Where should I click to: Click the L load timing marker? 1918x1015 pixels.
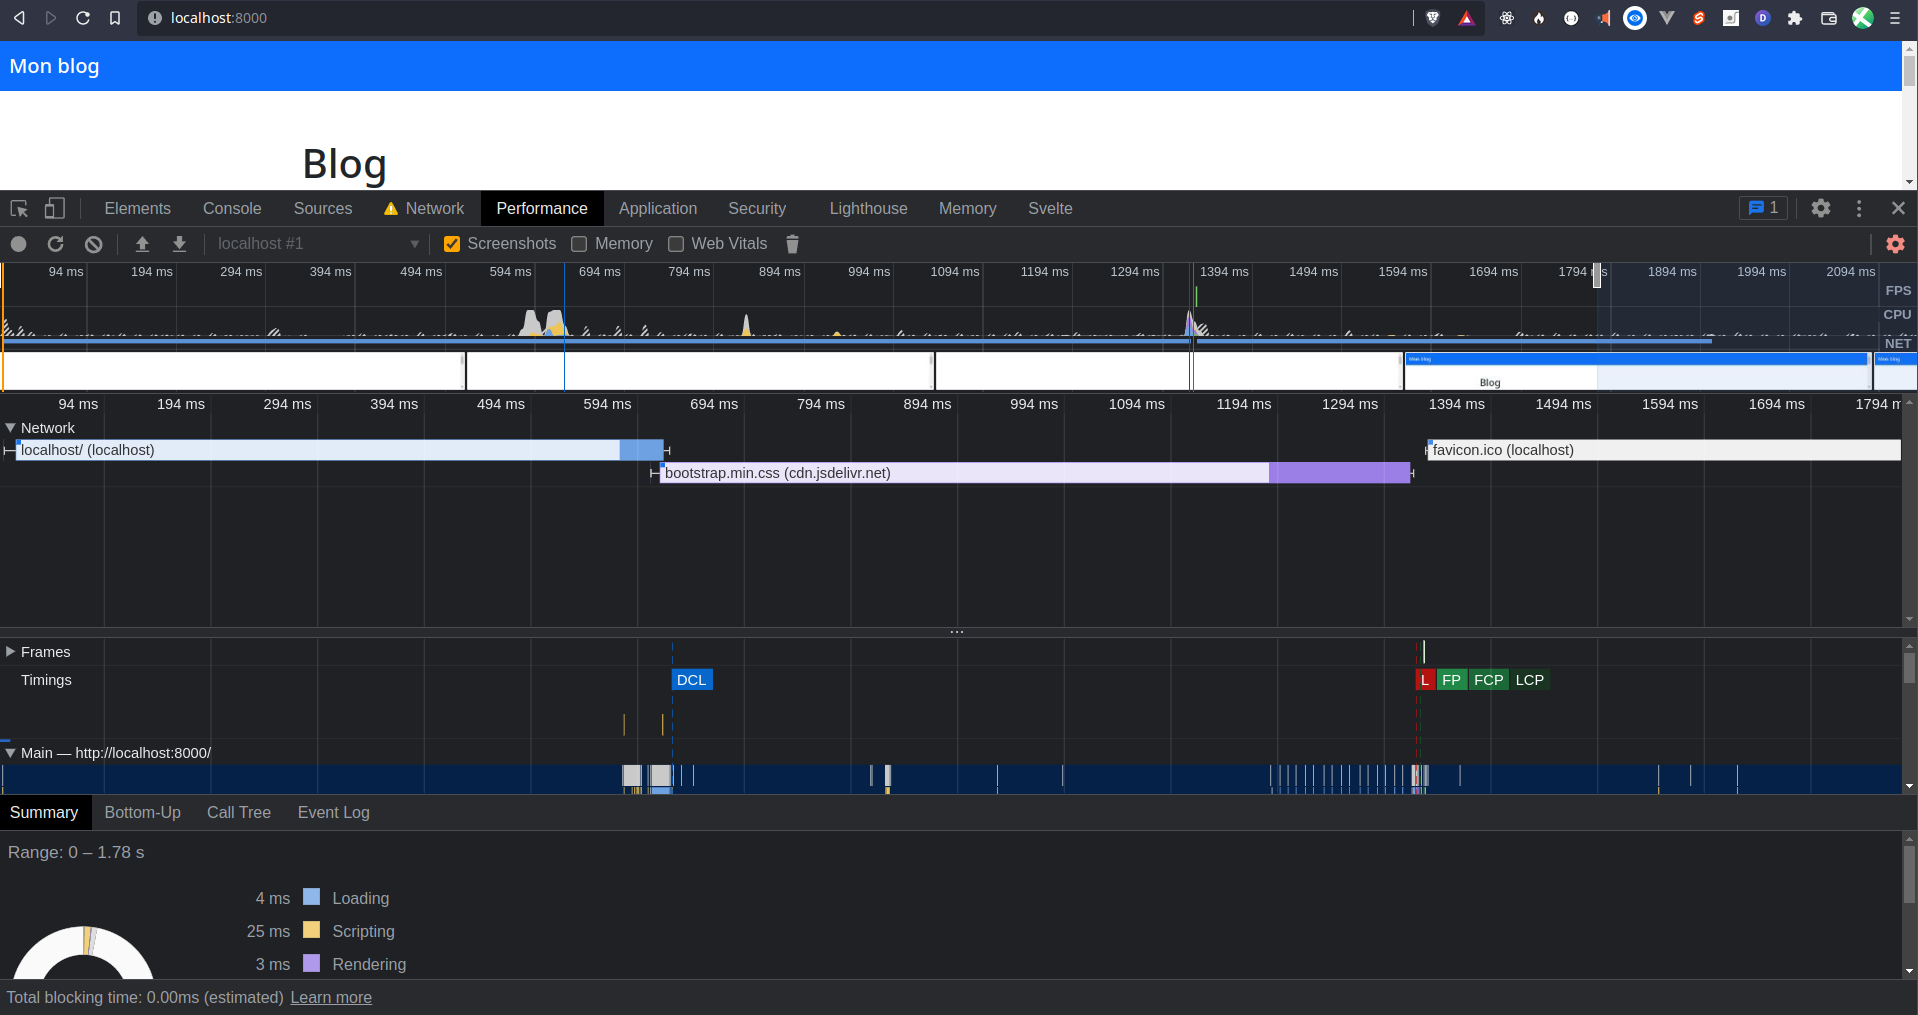[1425, 680]
